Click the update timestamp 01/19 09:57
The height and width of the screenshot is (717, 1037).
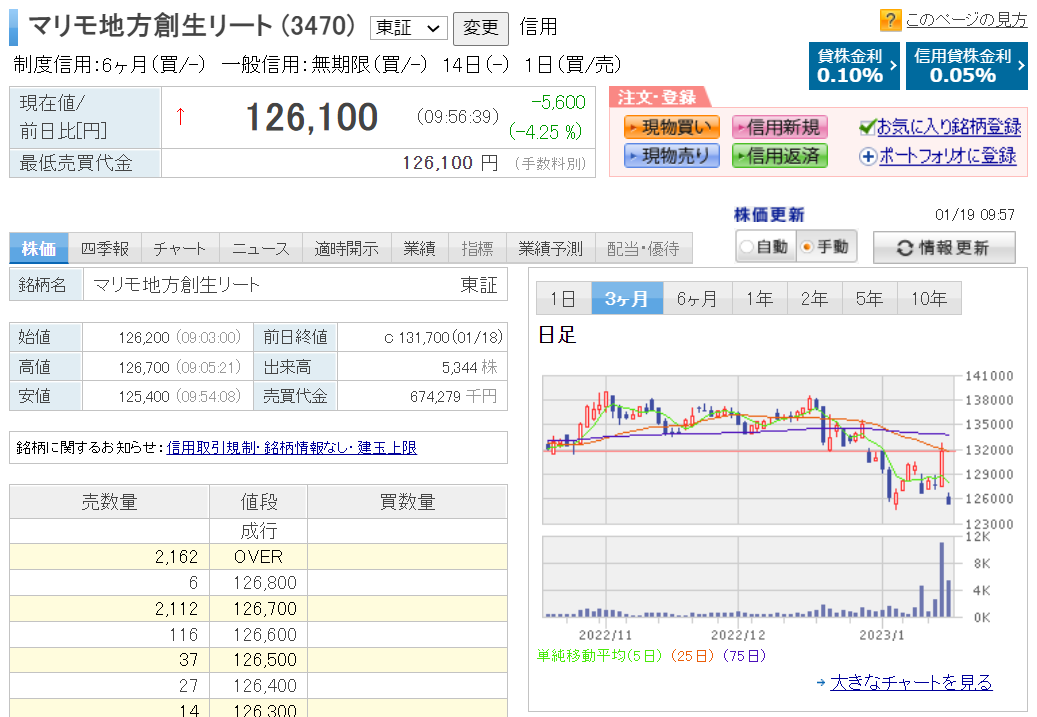(x=975, y=214)
